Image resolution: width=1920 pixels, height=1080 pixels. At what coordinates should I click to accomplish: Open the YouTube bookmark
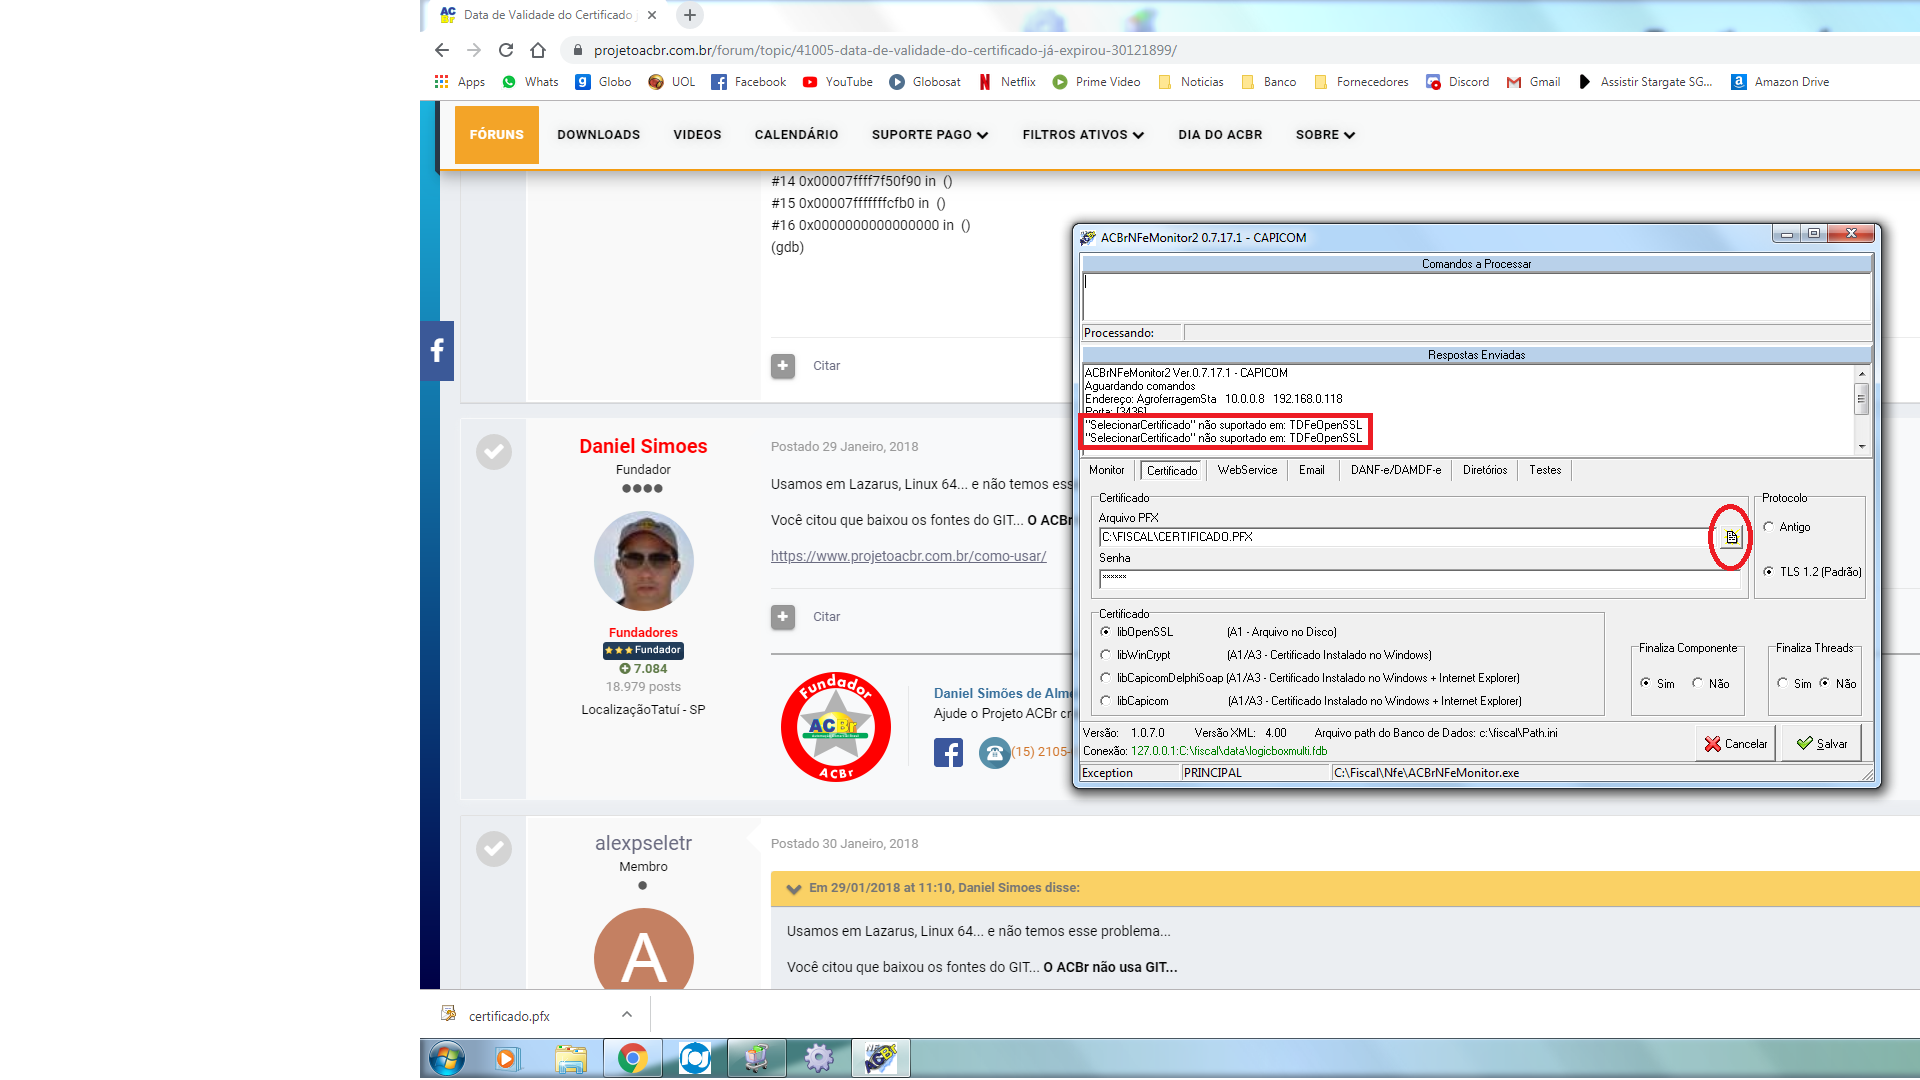(838, 82)
